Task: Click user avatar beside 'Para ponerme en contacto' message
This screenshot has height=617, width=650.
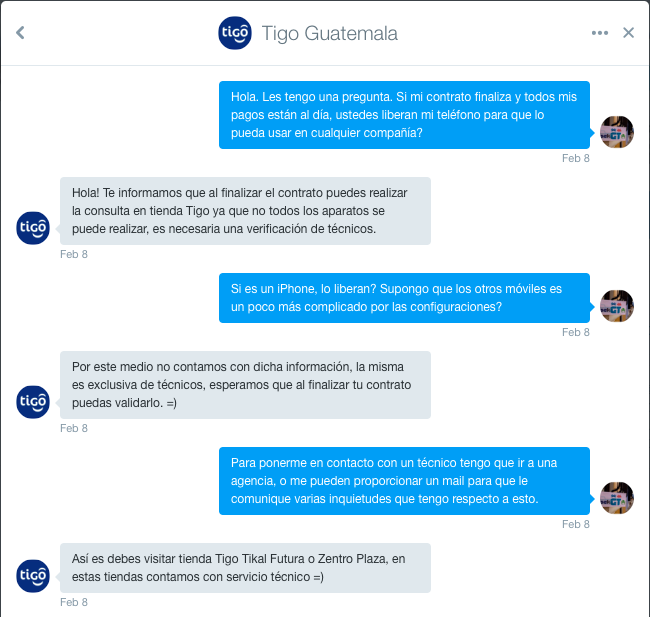Action: tap(617, 498)
